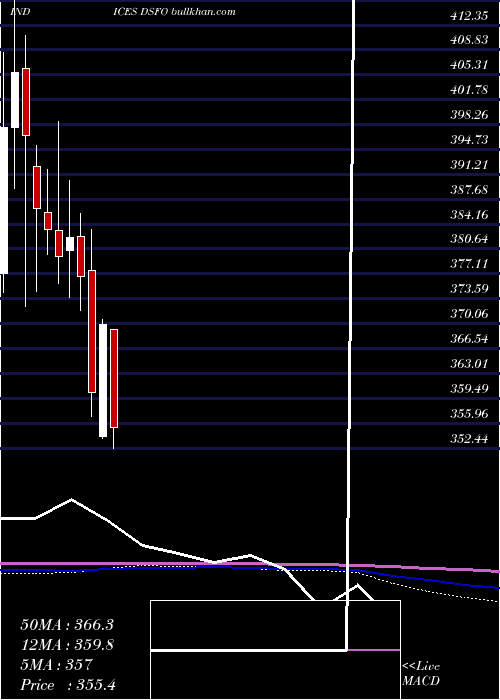Click the 359.49 price axis label
The width and height of the screenshot is (500, 700).
pyautogui.click(x=468, y=389)
